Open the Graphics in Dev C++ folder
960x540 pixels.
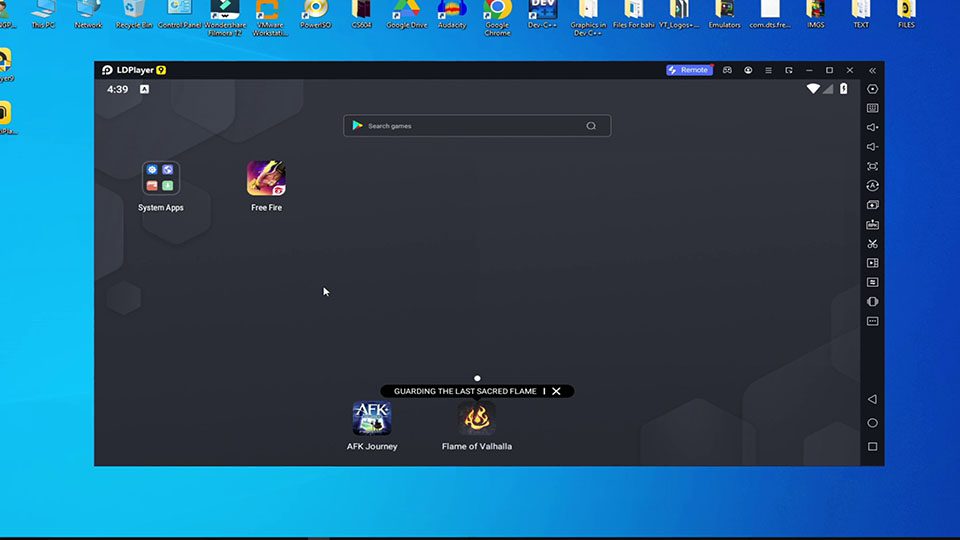[x=588, y=16]
